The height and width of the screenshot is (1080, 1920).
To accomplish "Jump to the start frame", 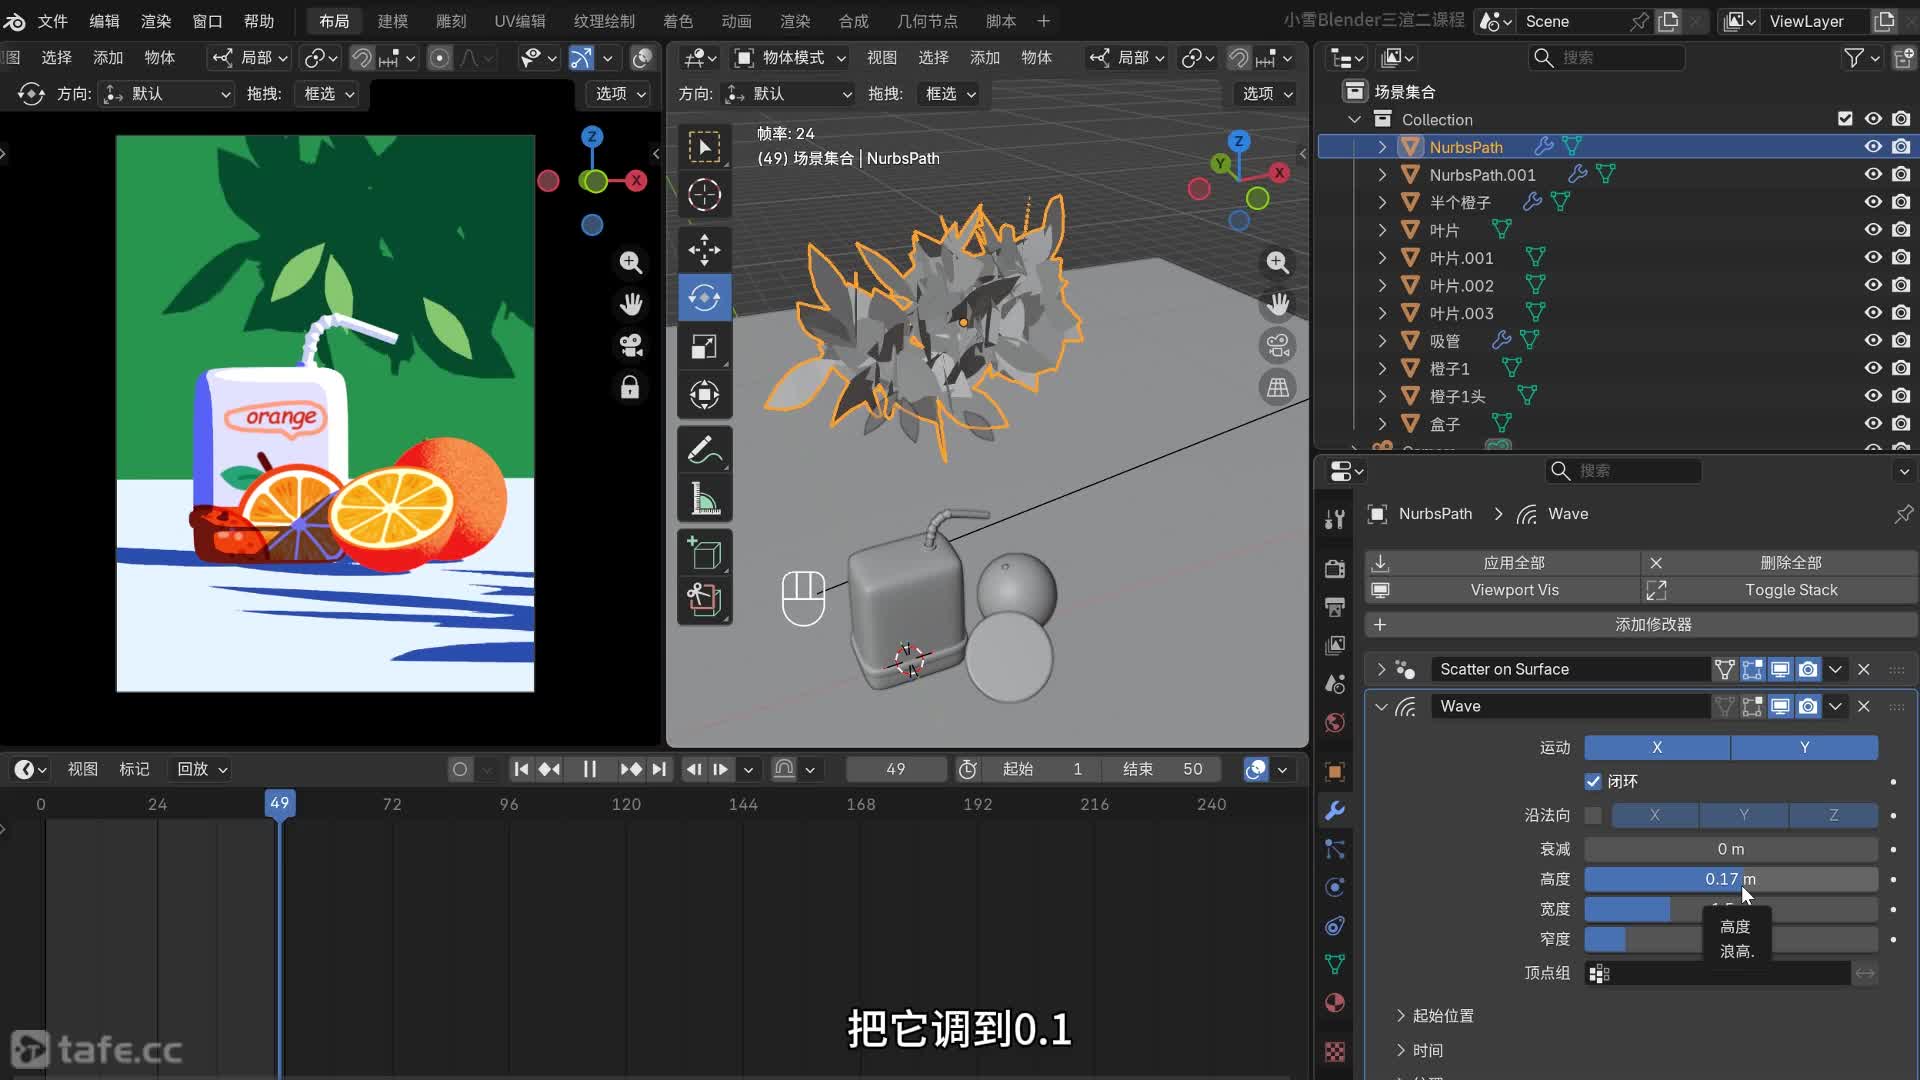I will [521, 769].
